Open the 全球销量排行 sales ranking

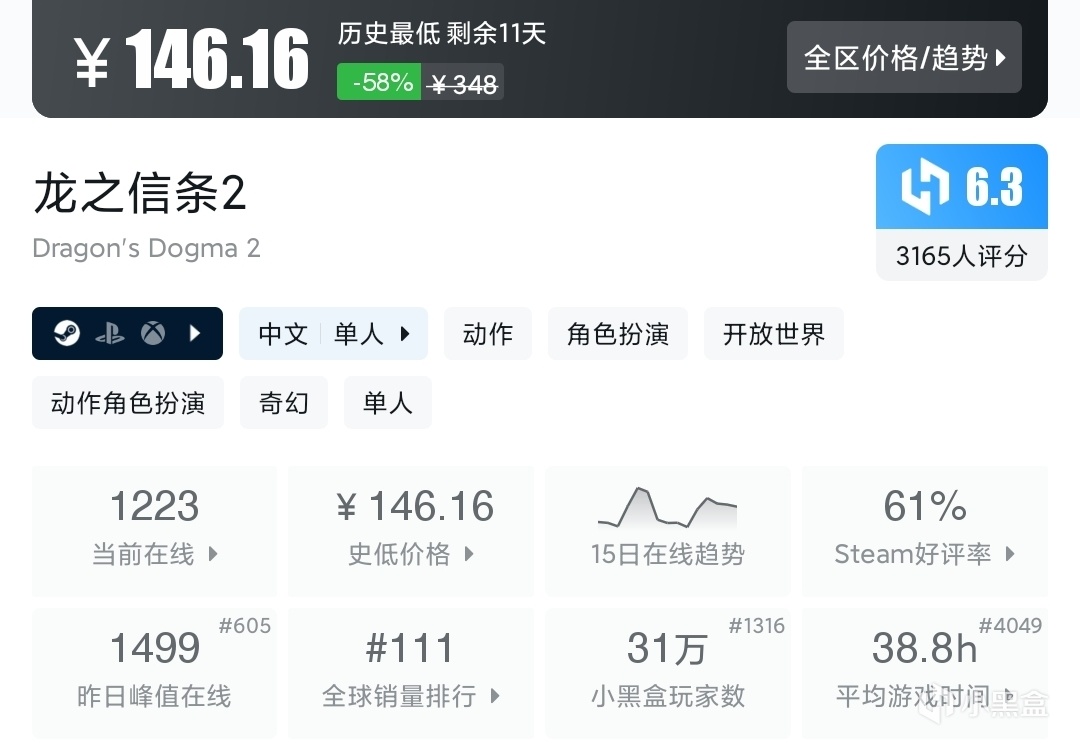point(411,672)
